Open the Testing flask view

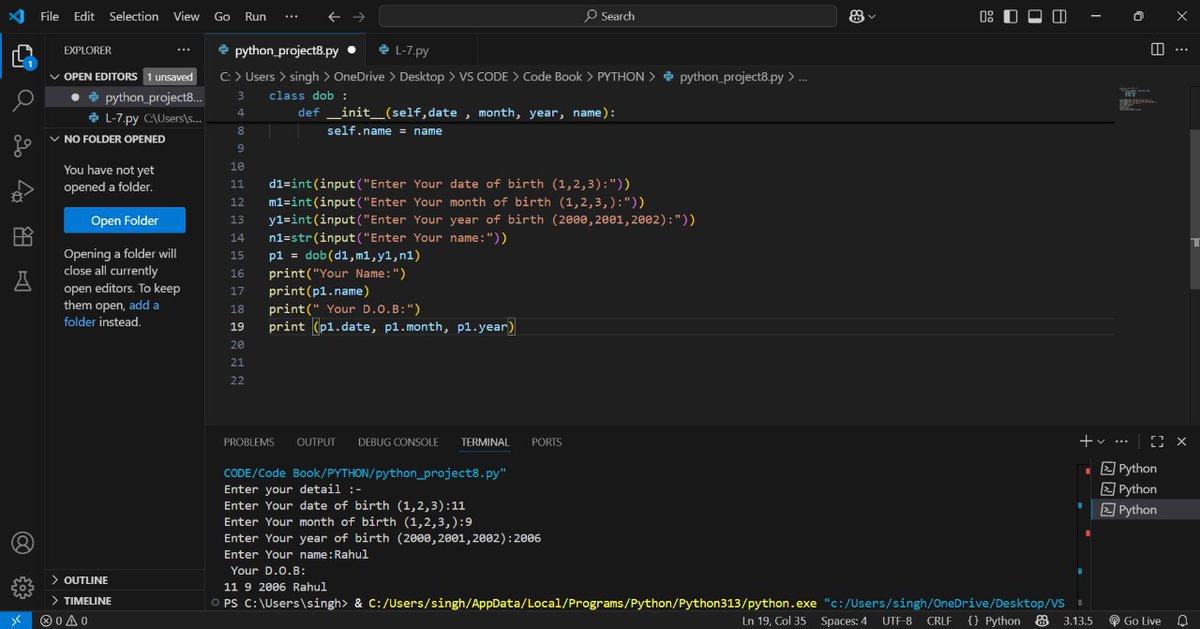pos(22,282)
